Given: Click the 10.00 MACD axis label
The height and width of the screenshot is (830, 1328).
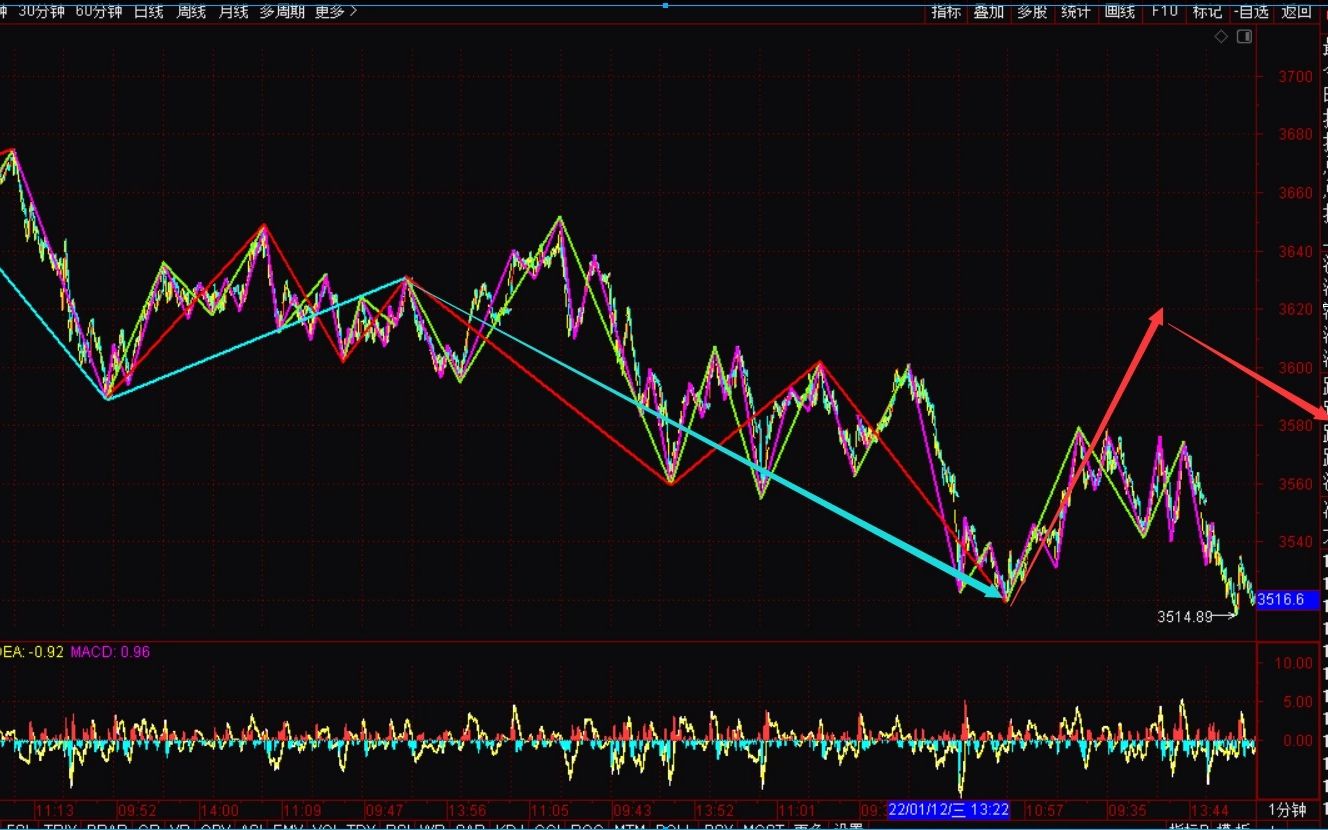Looking at the screenshot, I should click(x=1295, y=663).
